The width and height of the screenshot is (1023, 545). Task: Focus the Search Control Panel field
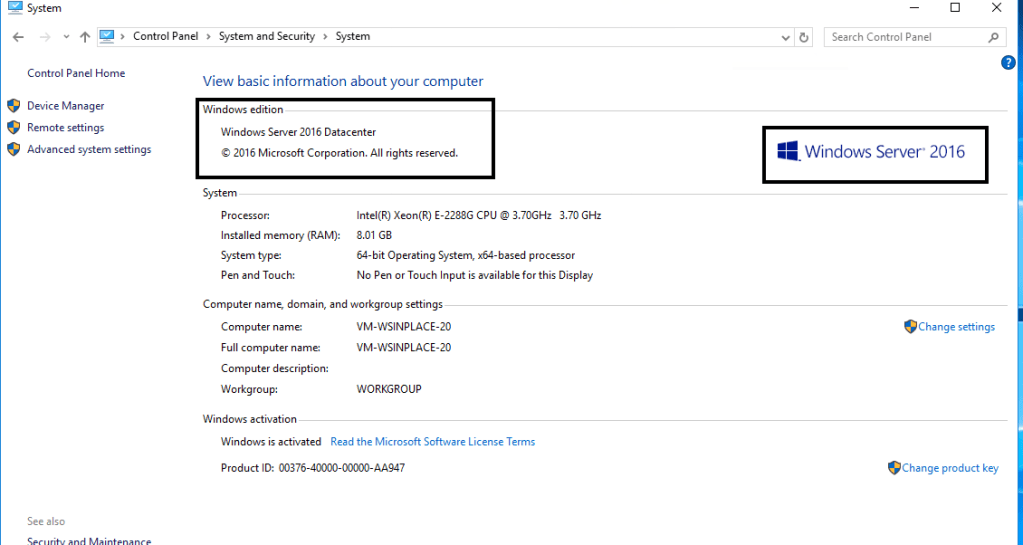tap(905, 37)
